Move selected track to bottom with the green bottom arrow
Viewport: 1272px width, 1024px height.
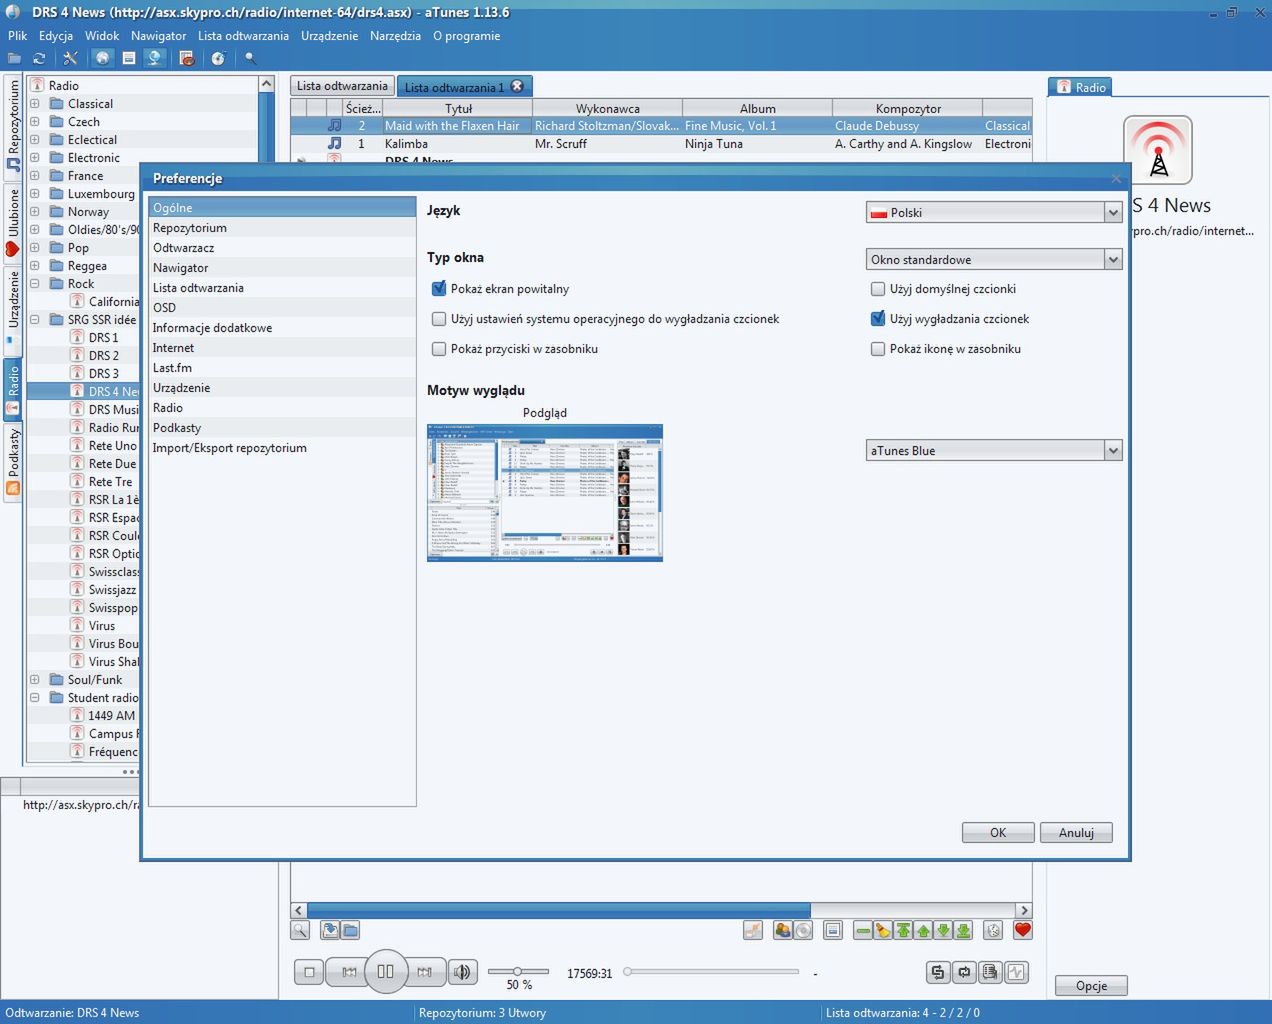click(x=963, y=930)
